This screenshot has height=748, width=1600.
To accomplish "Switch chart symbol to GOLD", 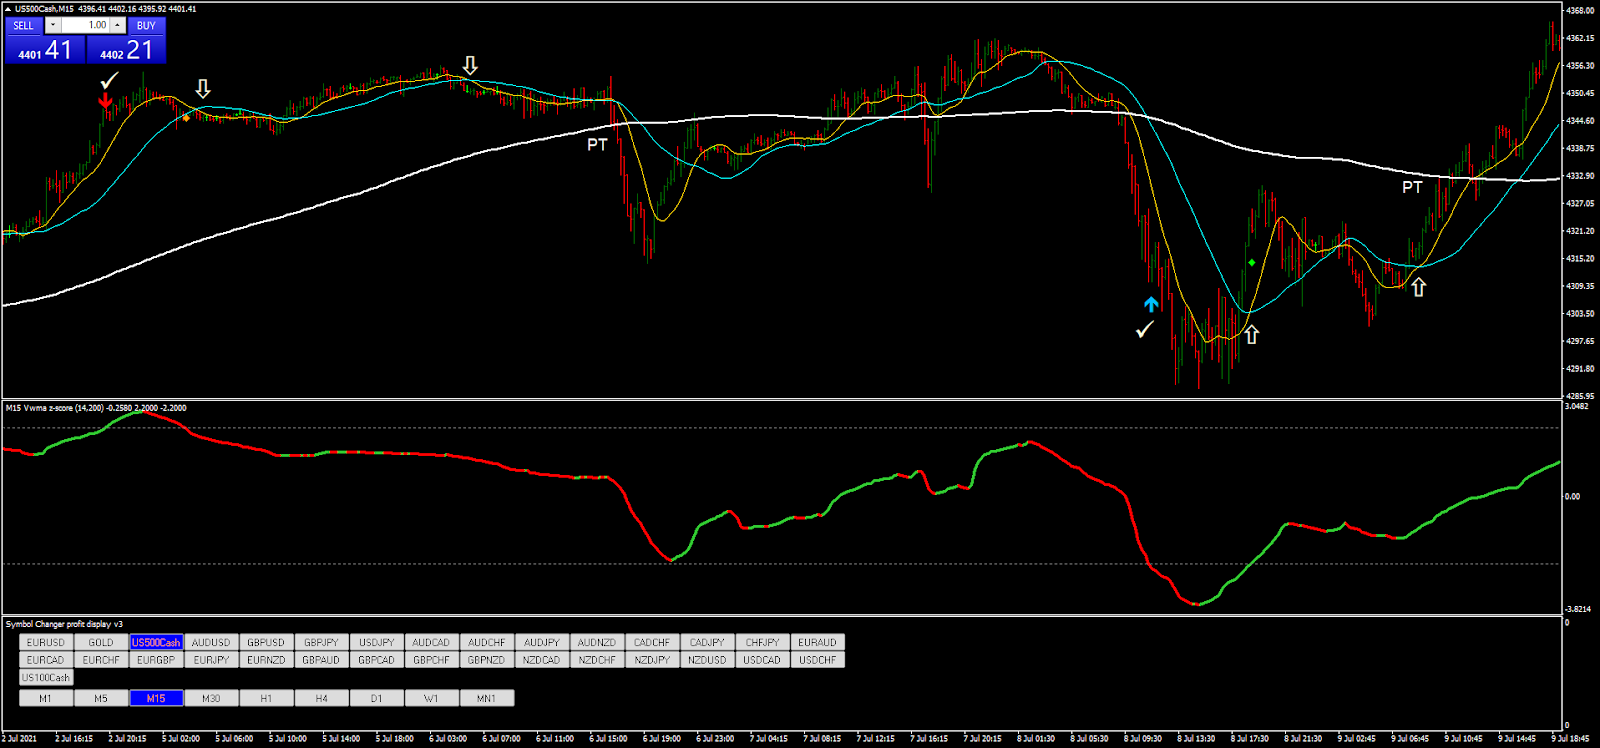I will [x=101, y=642].
